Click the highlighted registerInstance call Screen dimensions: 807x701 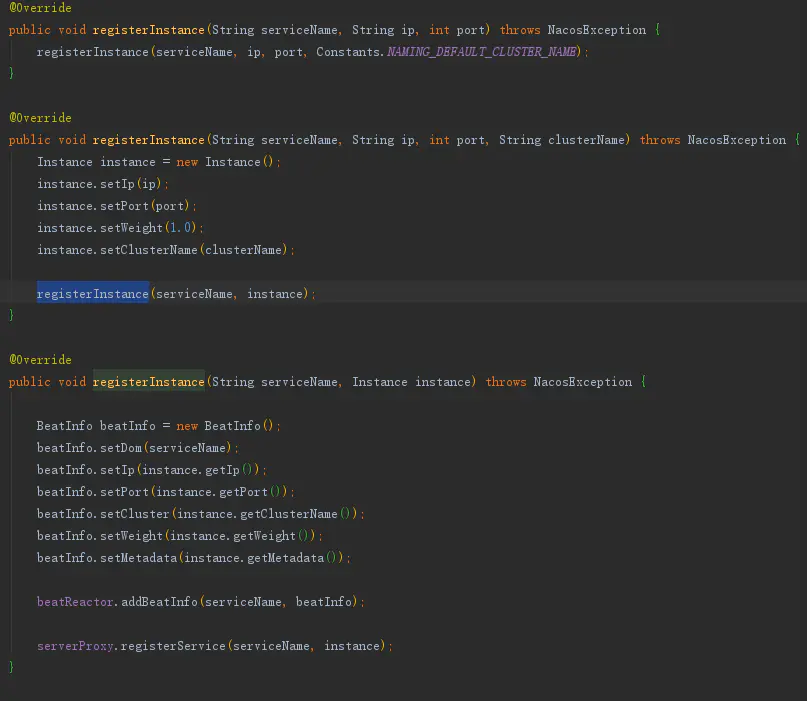(x=93, y=294)
